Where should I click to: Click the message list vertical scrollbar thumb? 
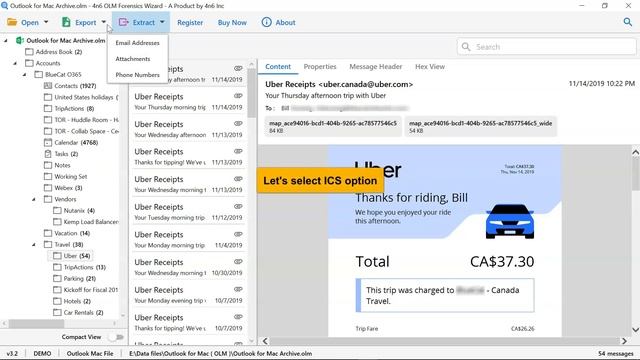pos(251,93)
